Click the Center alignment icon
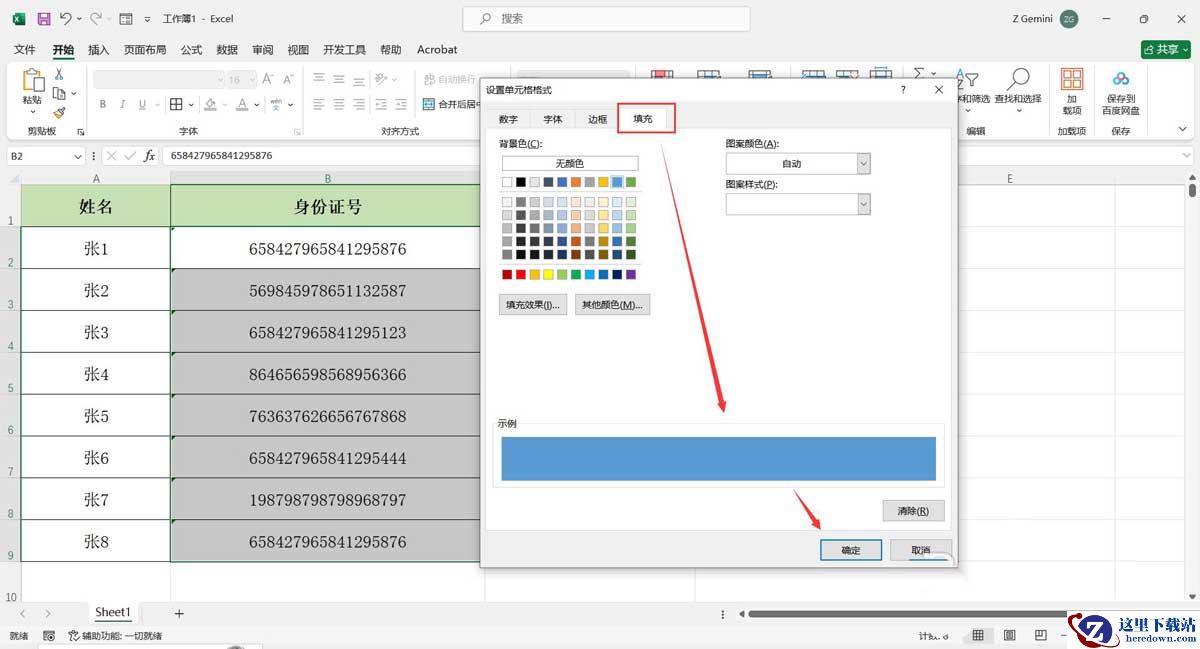1200x649 pixels. coord(337,104)
